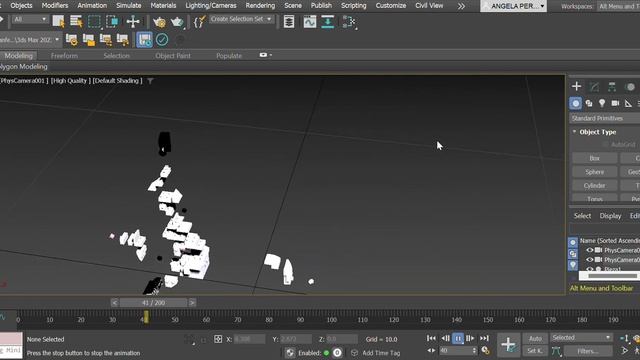The image size is (640, 360).
Task: Choose Rectangular Selection Region tool
Action: [94, 22]
